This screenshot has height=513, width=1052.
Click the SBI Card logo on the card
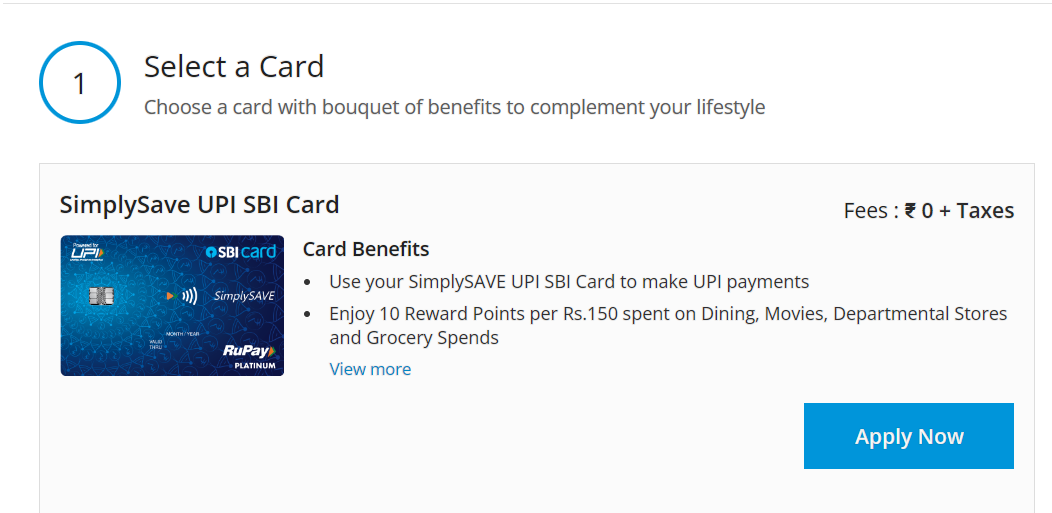[241, 252]
